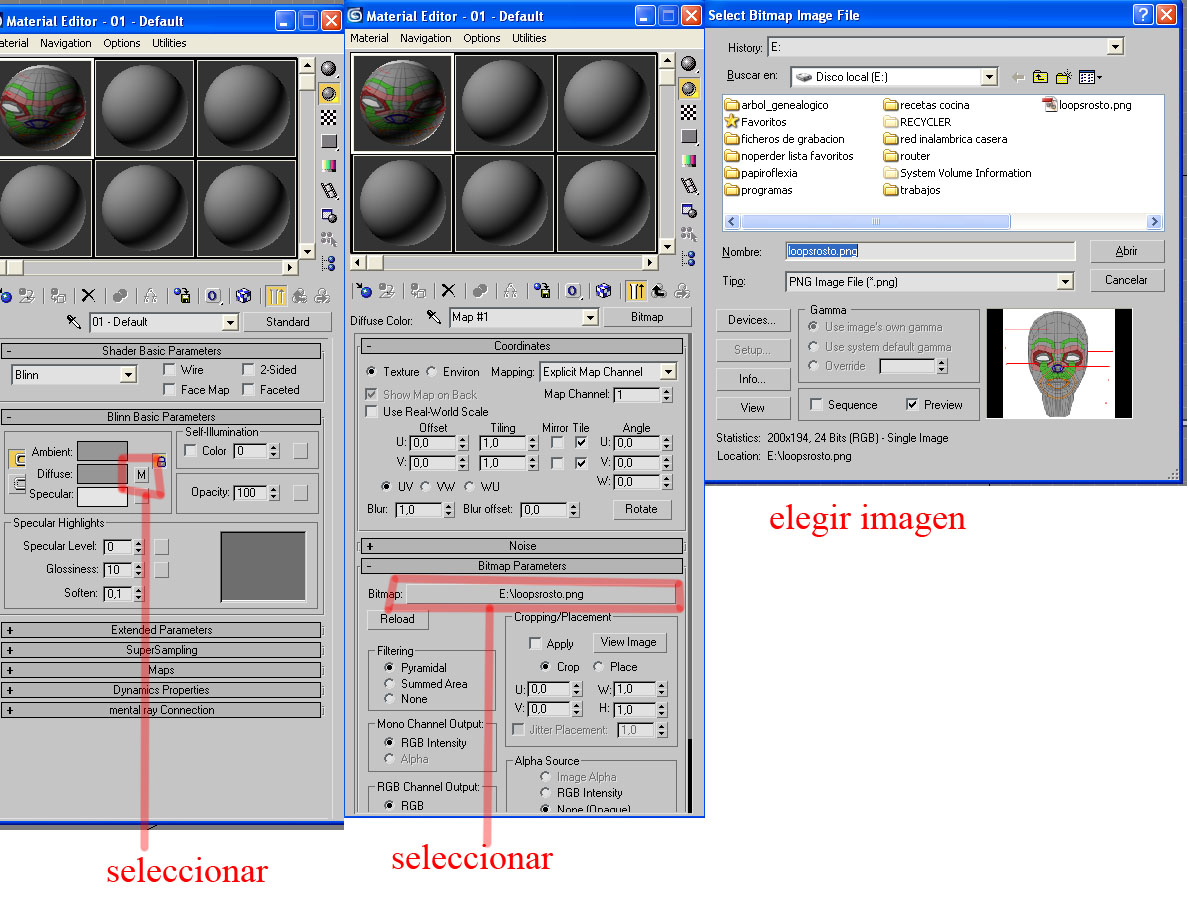Image resolution: width=1188 pixels, height=901 pixels.
Task: Open the View Menu icon in file dialog
Action: pyautogui.click(x=1090, y=77)
